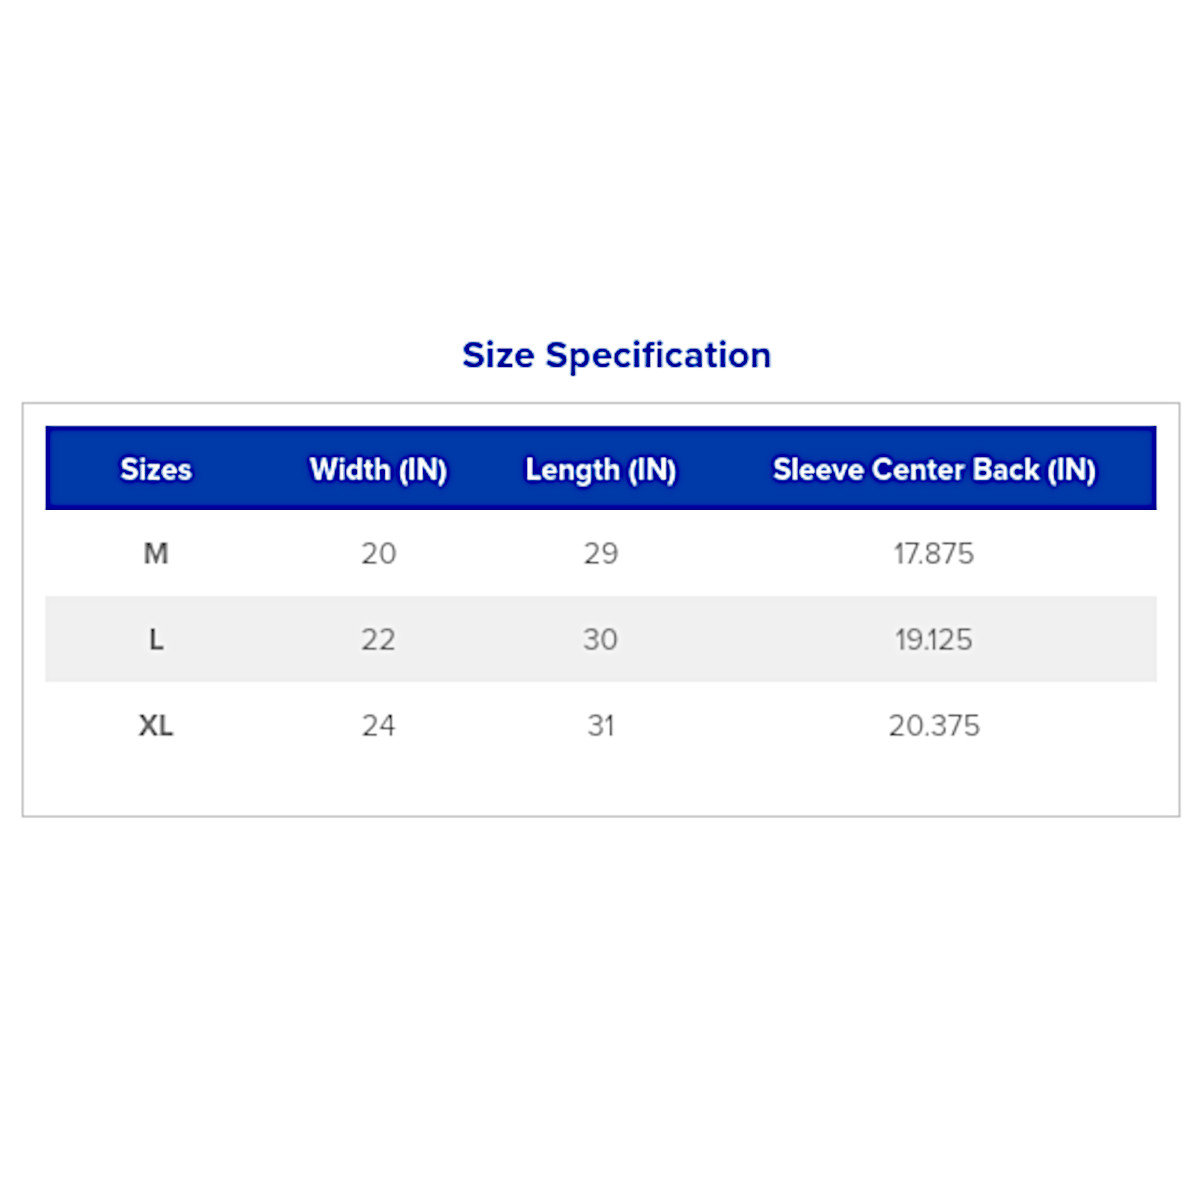Click the L size label
The image size is (1200, 1200).
[x=155, y=639]
